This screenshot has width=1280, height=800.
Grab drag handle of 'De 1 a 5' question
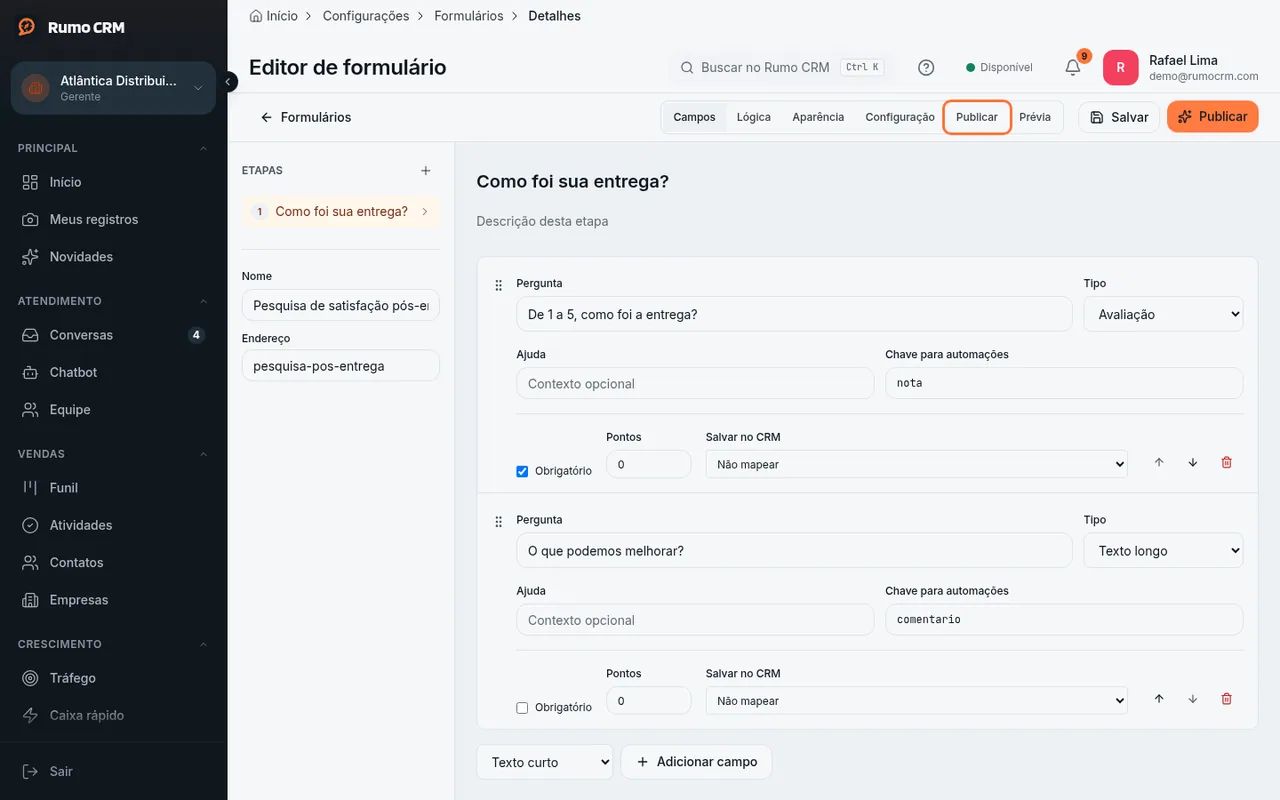[x=499, y=286]
